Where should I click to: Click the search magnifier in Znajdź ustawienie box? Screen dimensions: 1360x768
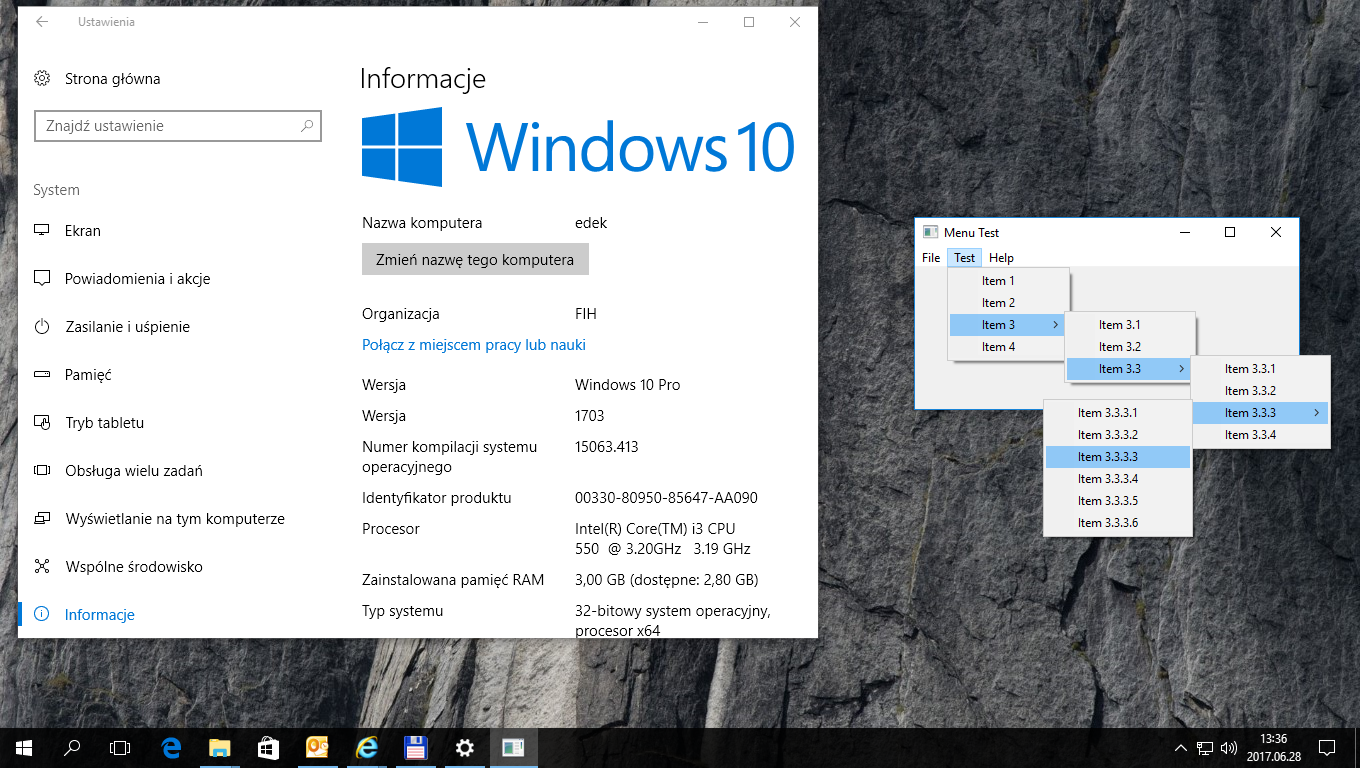pyautogui.click(x=307, y=126)
